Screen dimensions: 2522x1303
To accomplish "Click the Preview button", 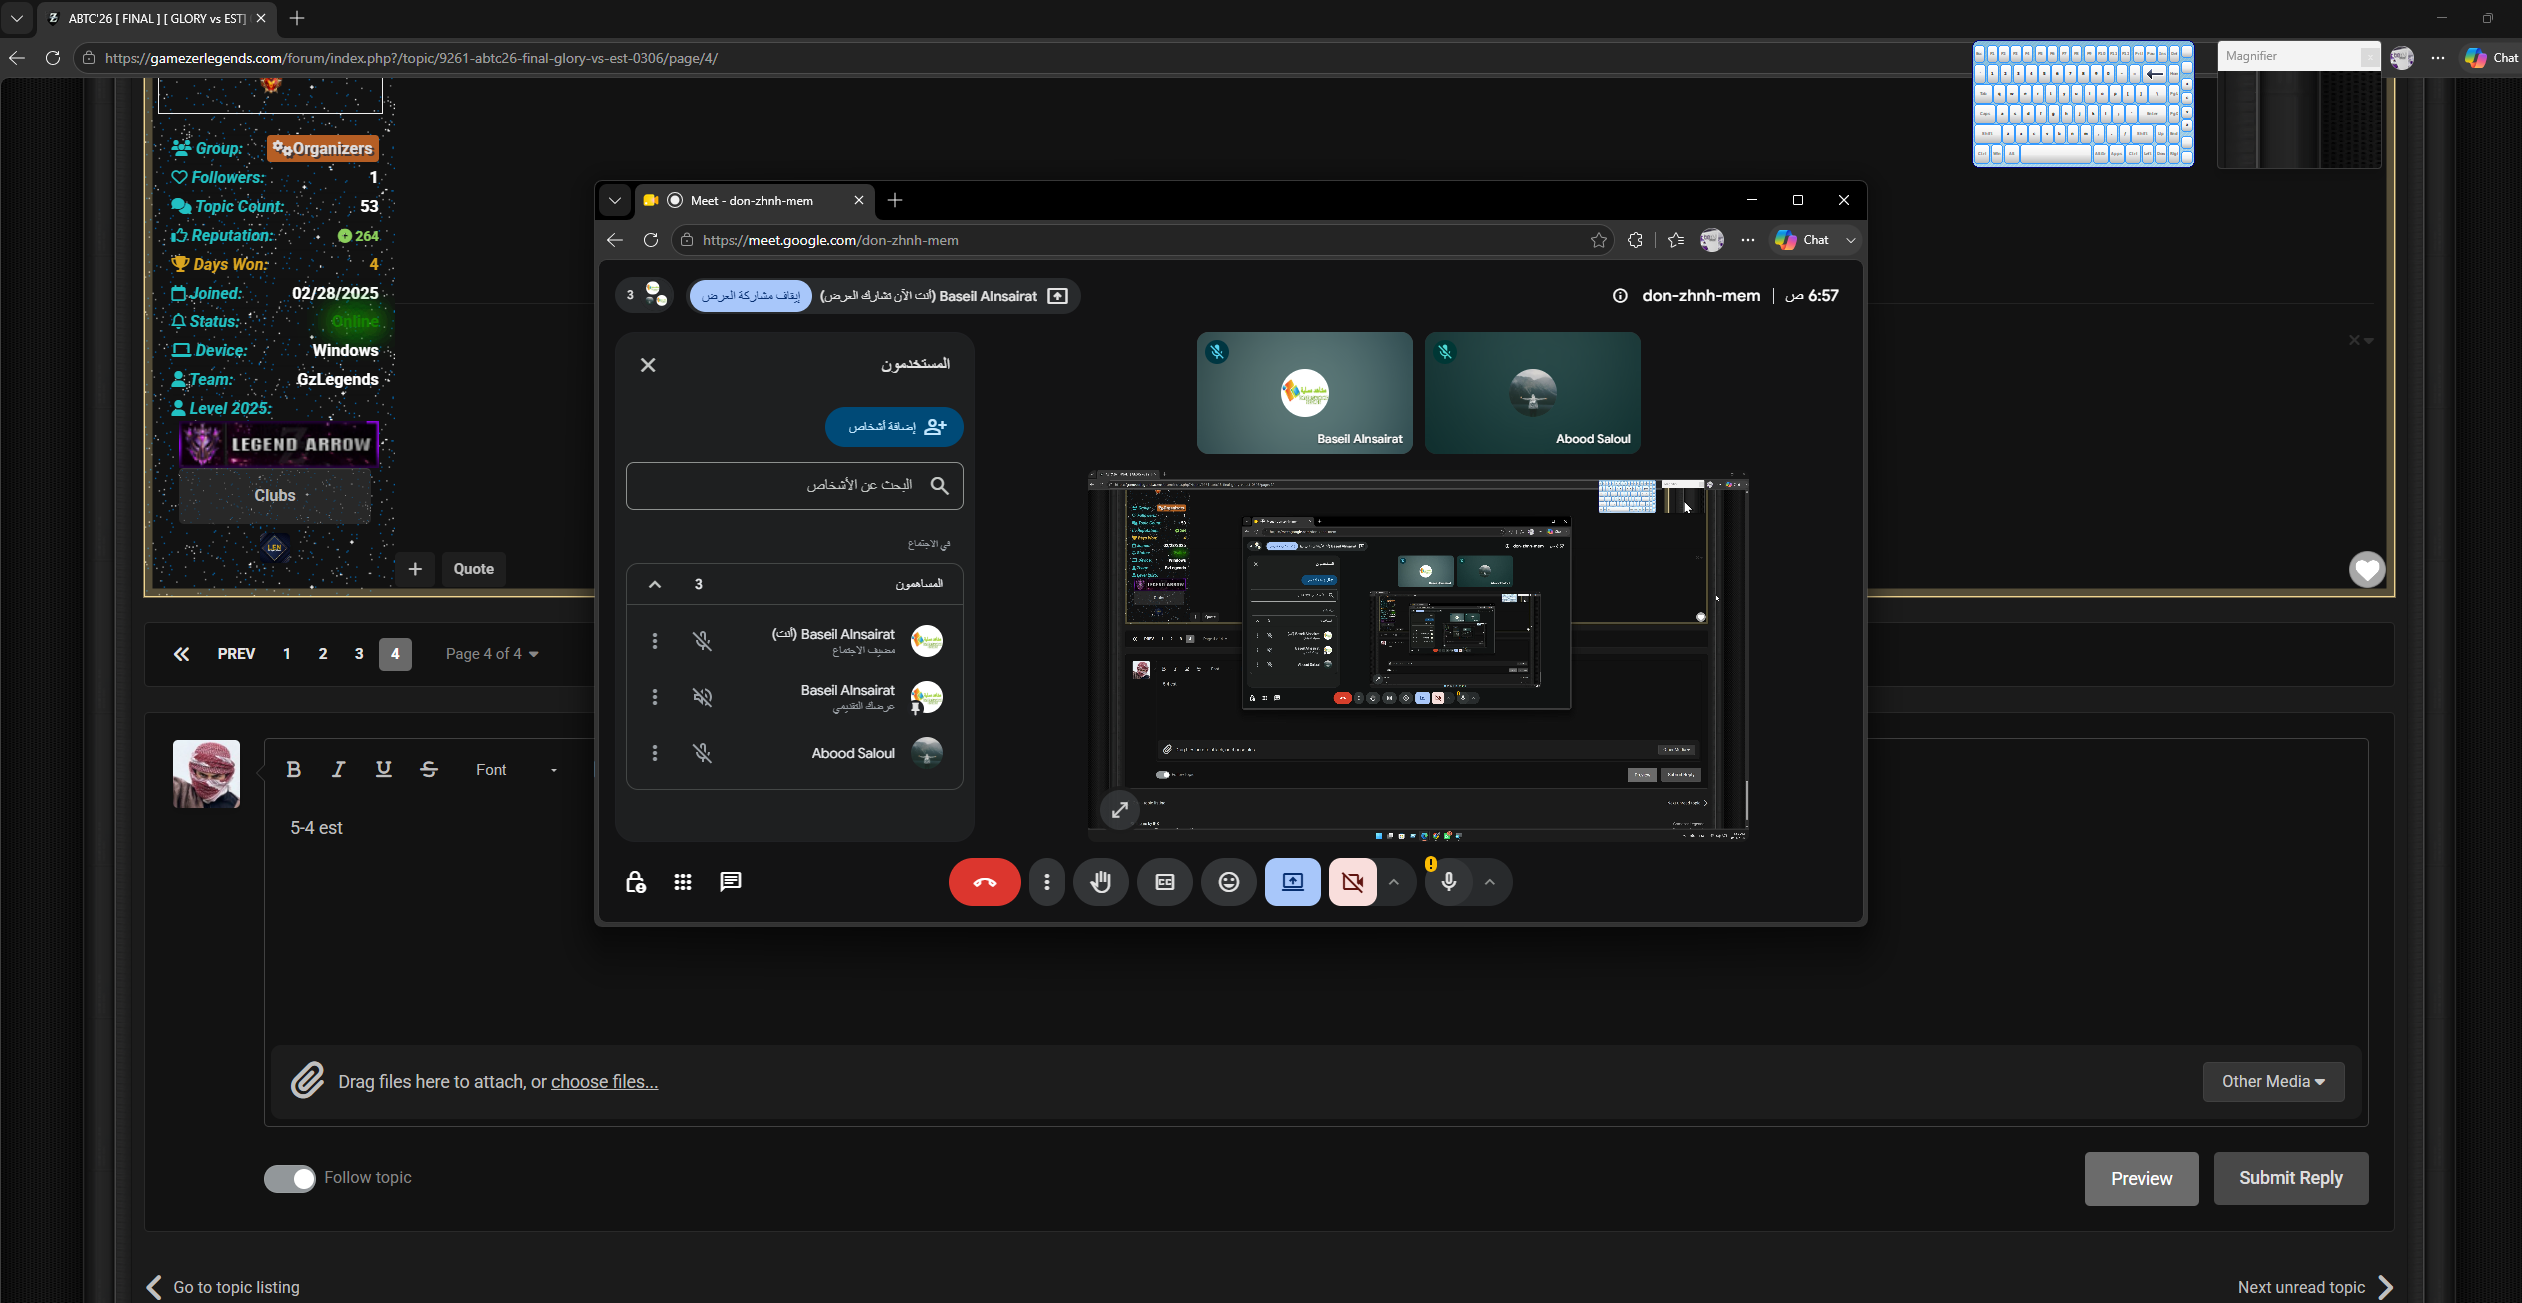I will [2141, 1179].
